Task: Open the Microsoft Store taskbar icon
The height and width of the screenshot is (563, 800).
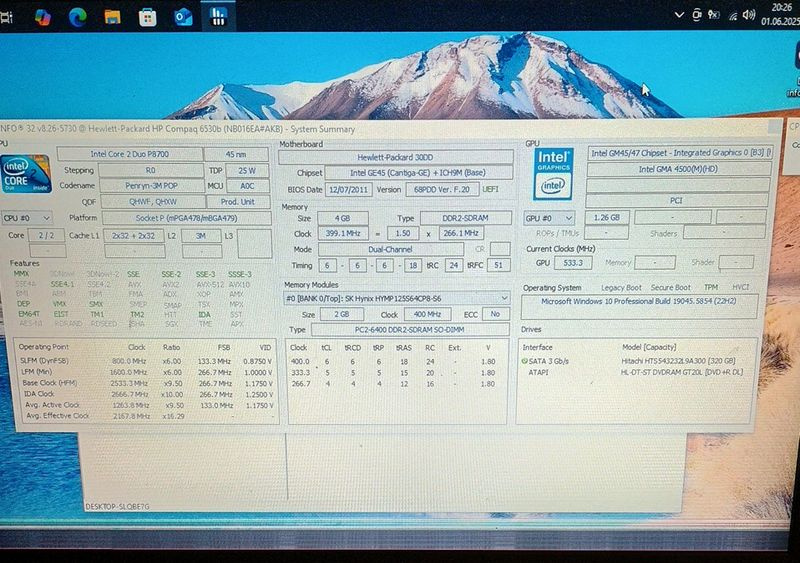Action: [147, 18]
